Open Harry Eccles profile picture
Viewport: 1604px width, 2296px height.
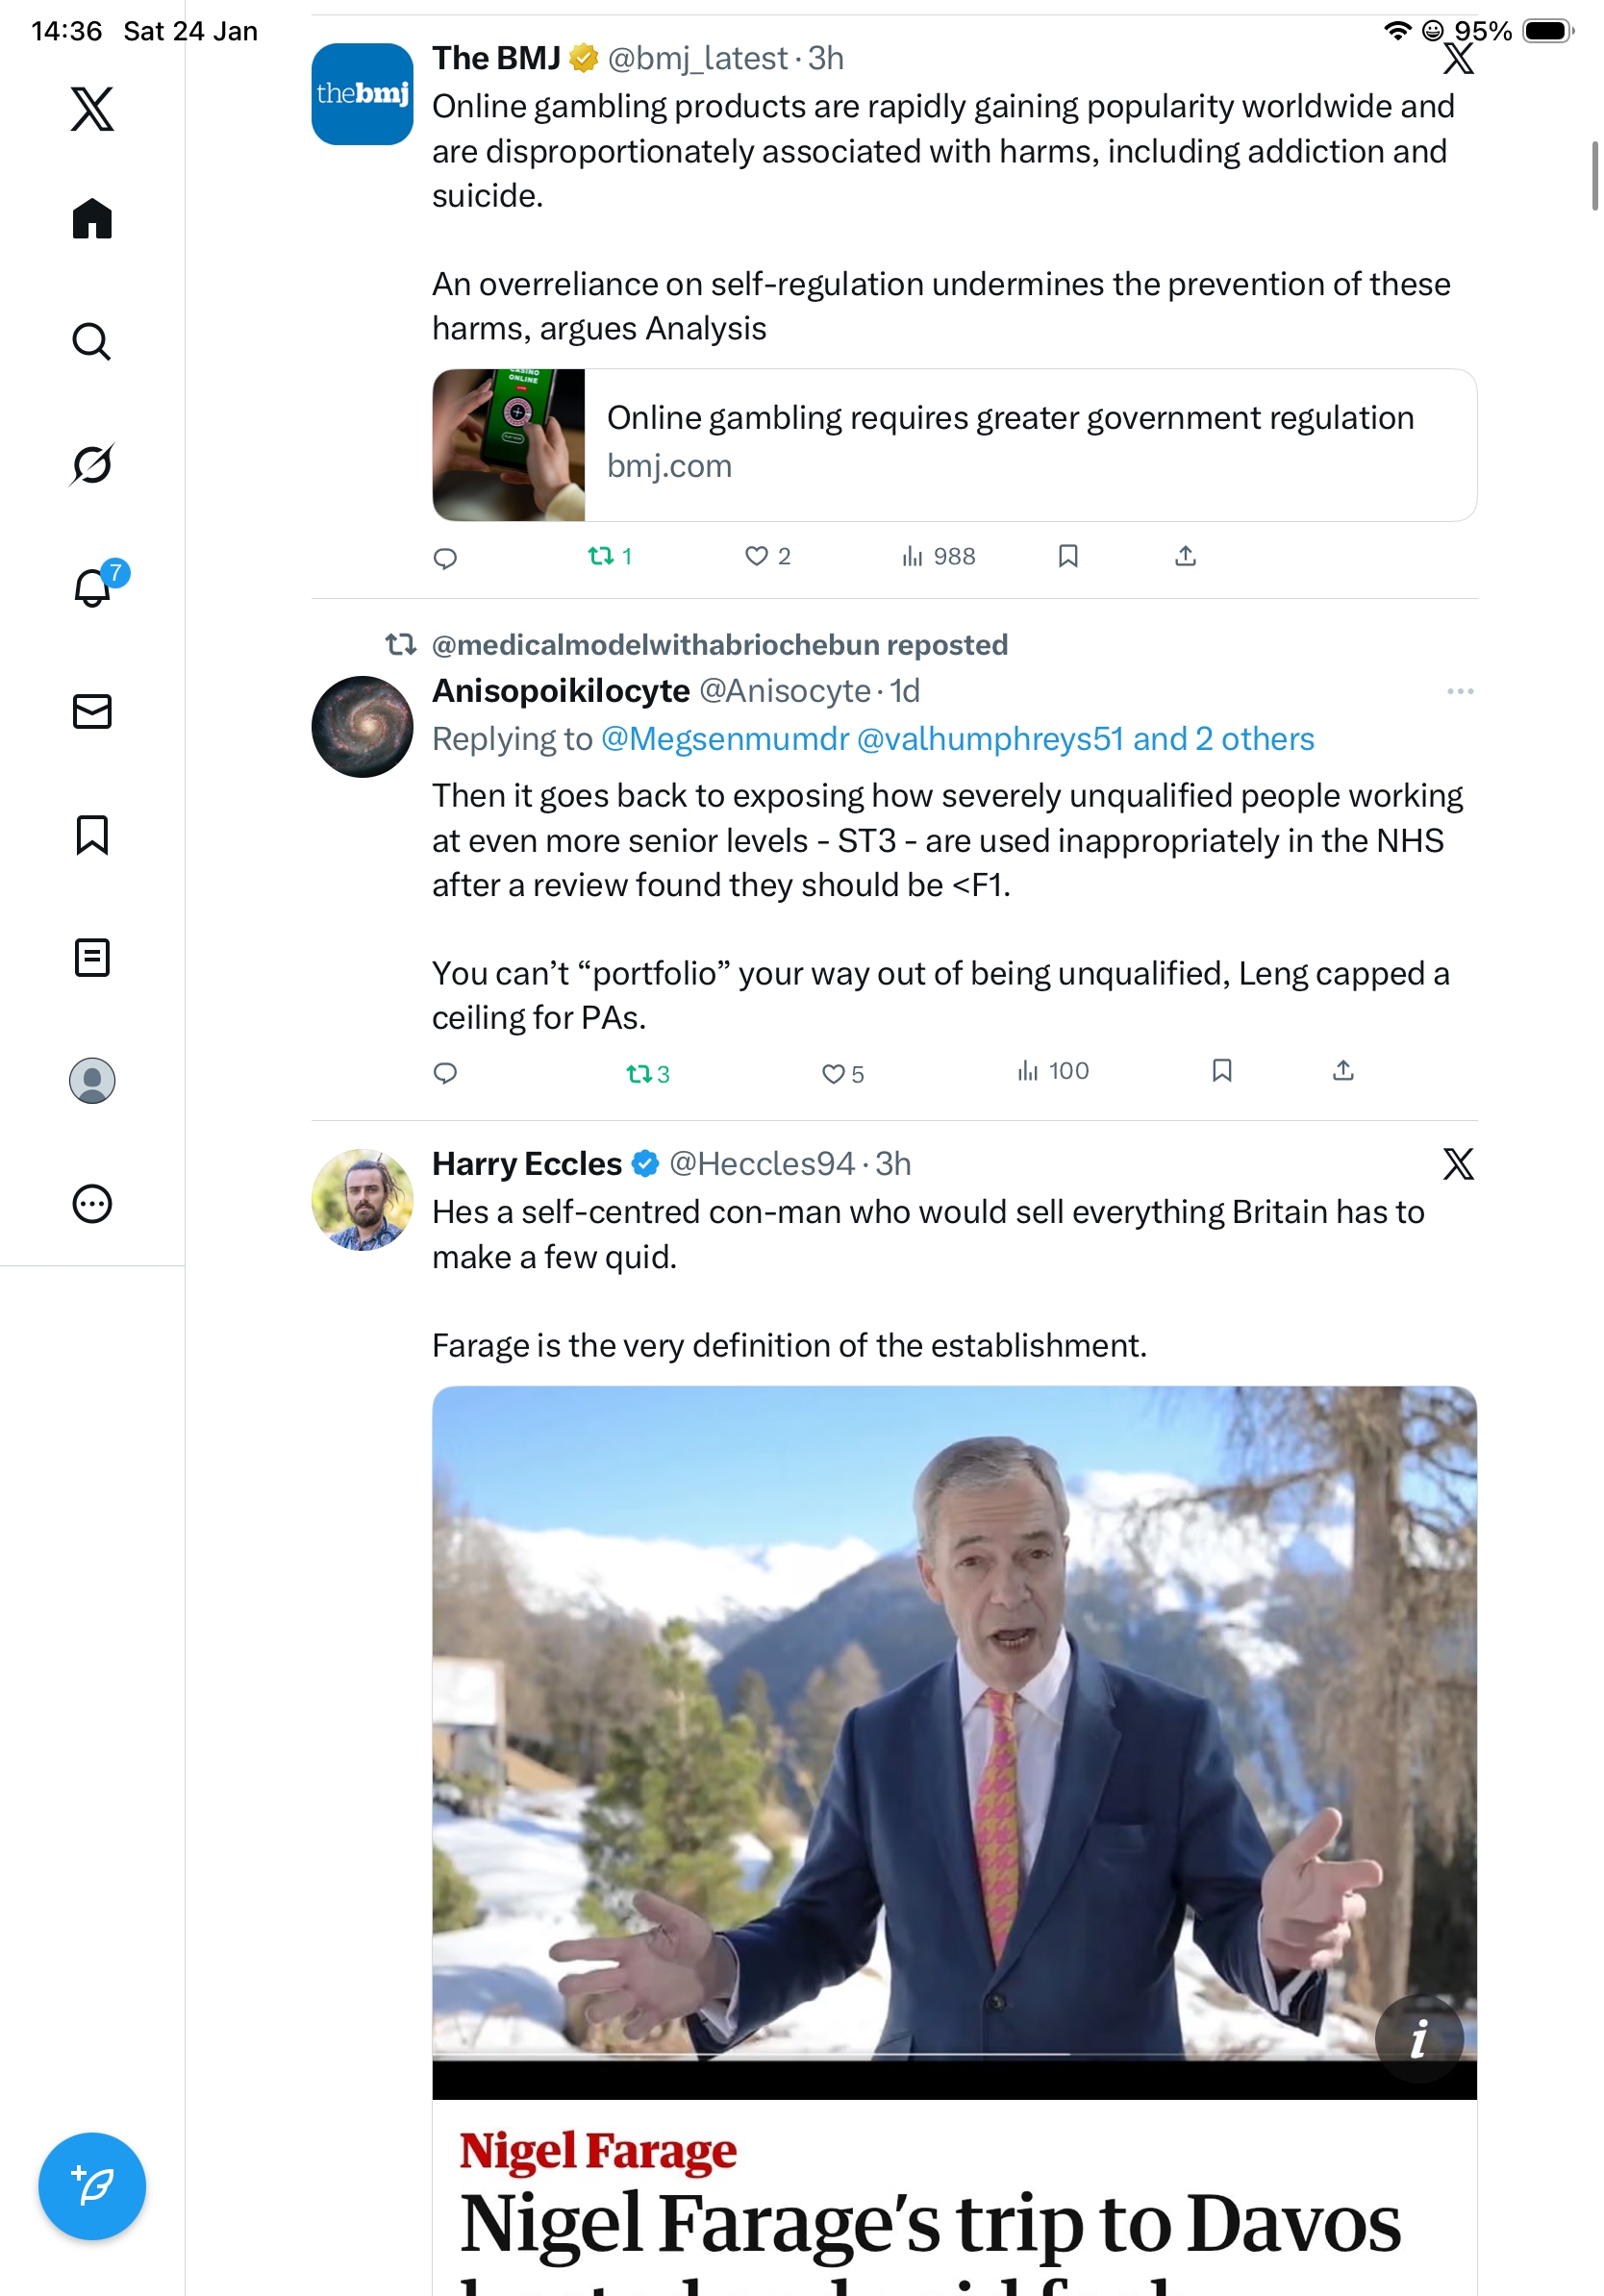tap(362, 1199)
